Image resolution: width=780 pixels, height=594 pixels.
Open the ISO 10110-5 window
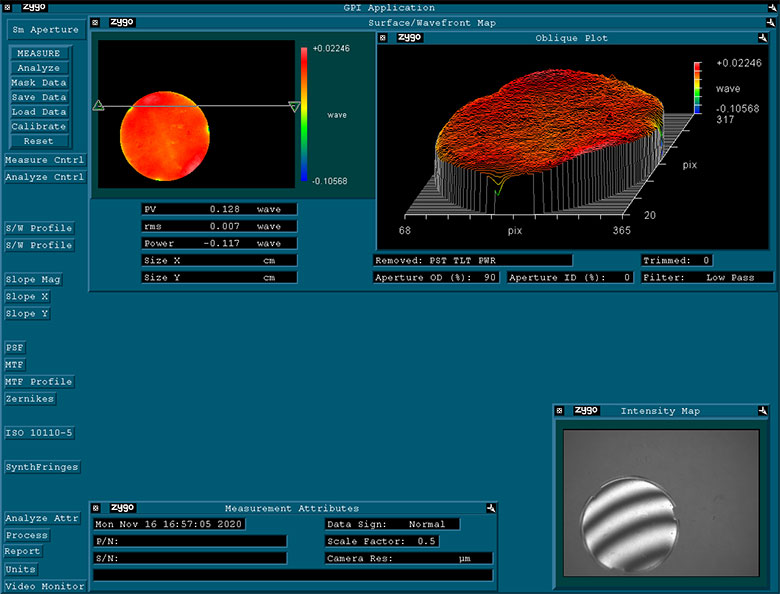39,432
